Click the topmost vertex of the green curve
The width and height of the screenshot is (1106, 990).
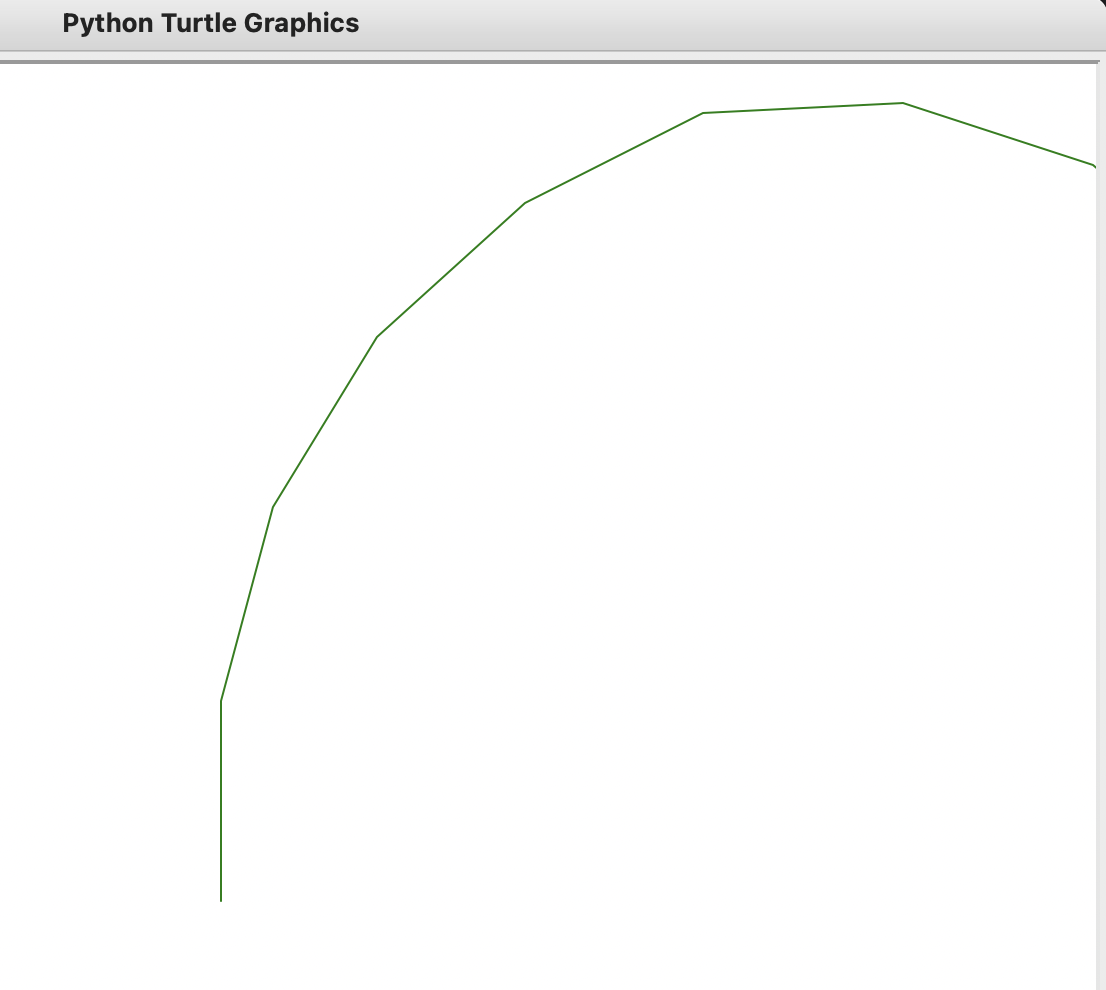coord(903,103)
